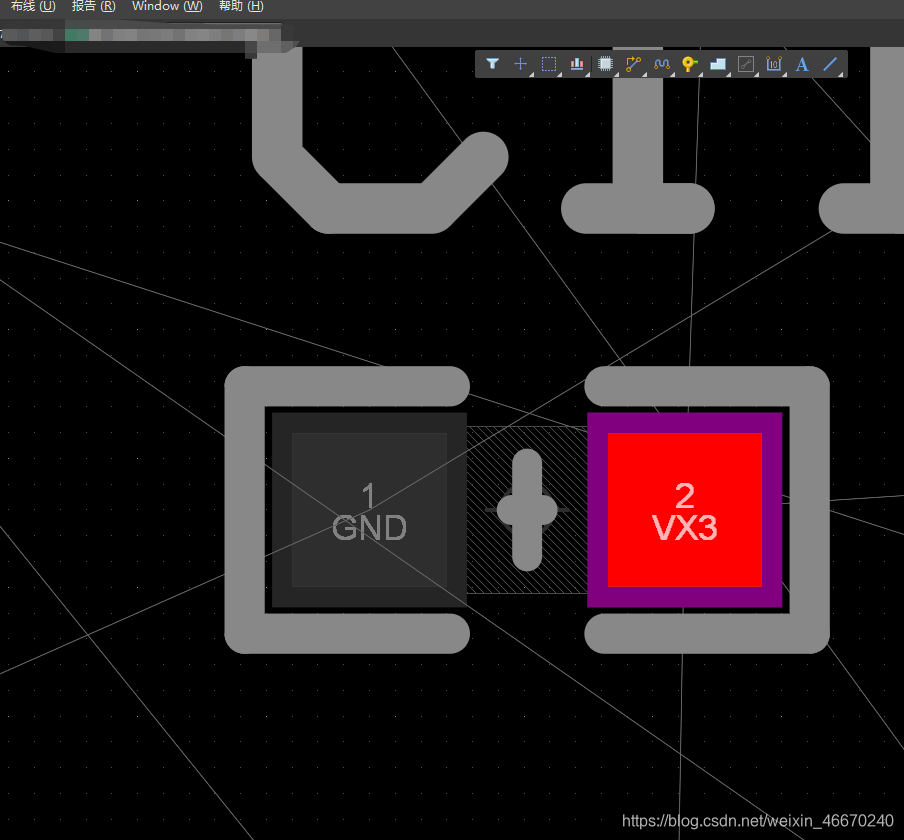
Task: Place a via with the toolbar
Action: click(689, 64)
